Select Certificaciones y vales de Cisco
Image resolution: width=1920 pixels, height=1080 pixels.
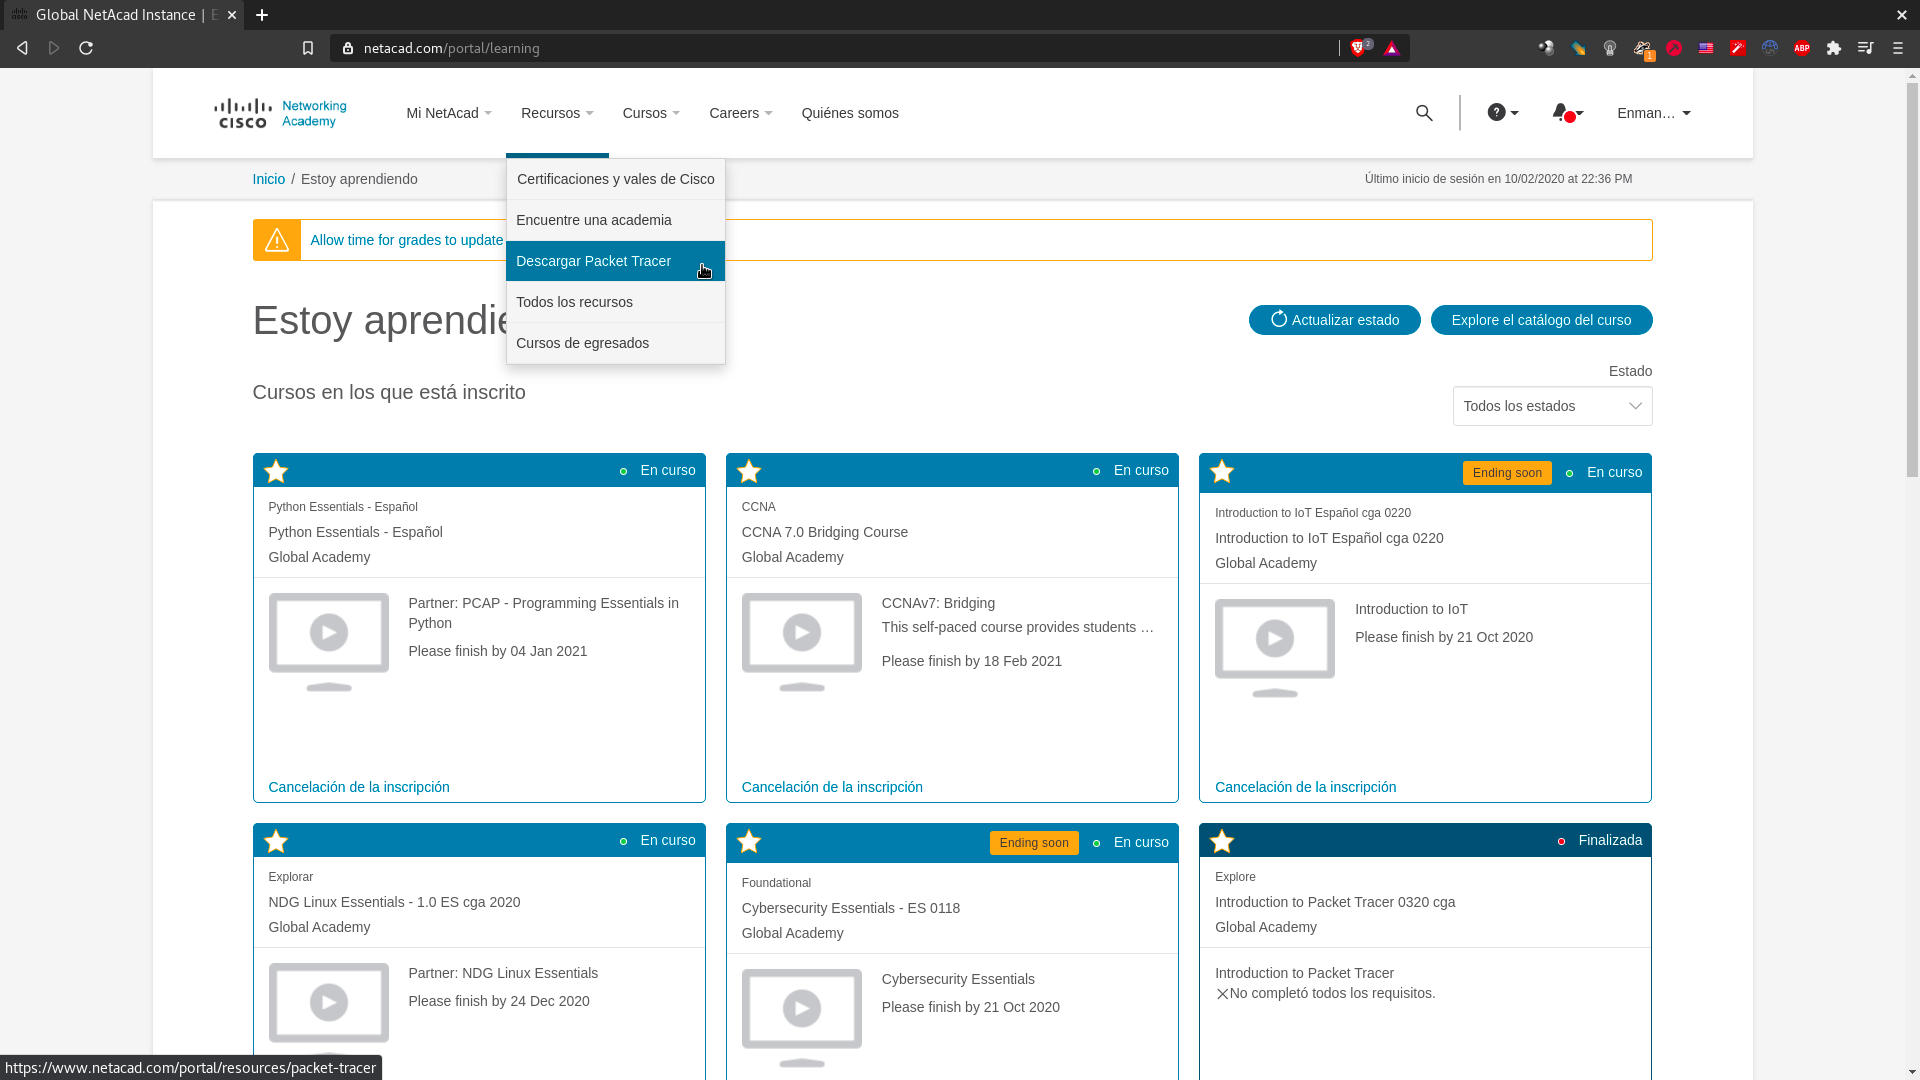point(615,179)
